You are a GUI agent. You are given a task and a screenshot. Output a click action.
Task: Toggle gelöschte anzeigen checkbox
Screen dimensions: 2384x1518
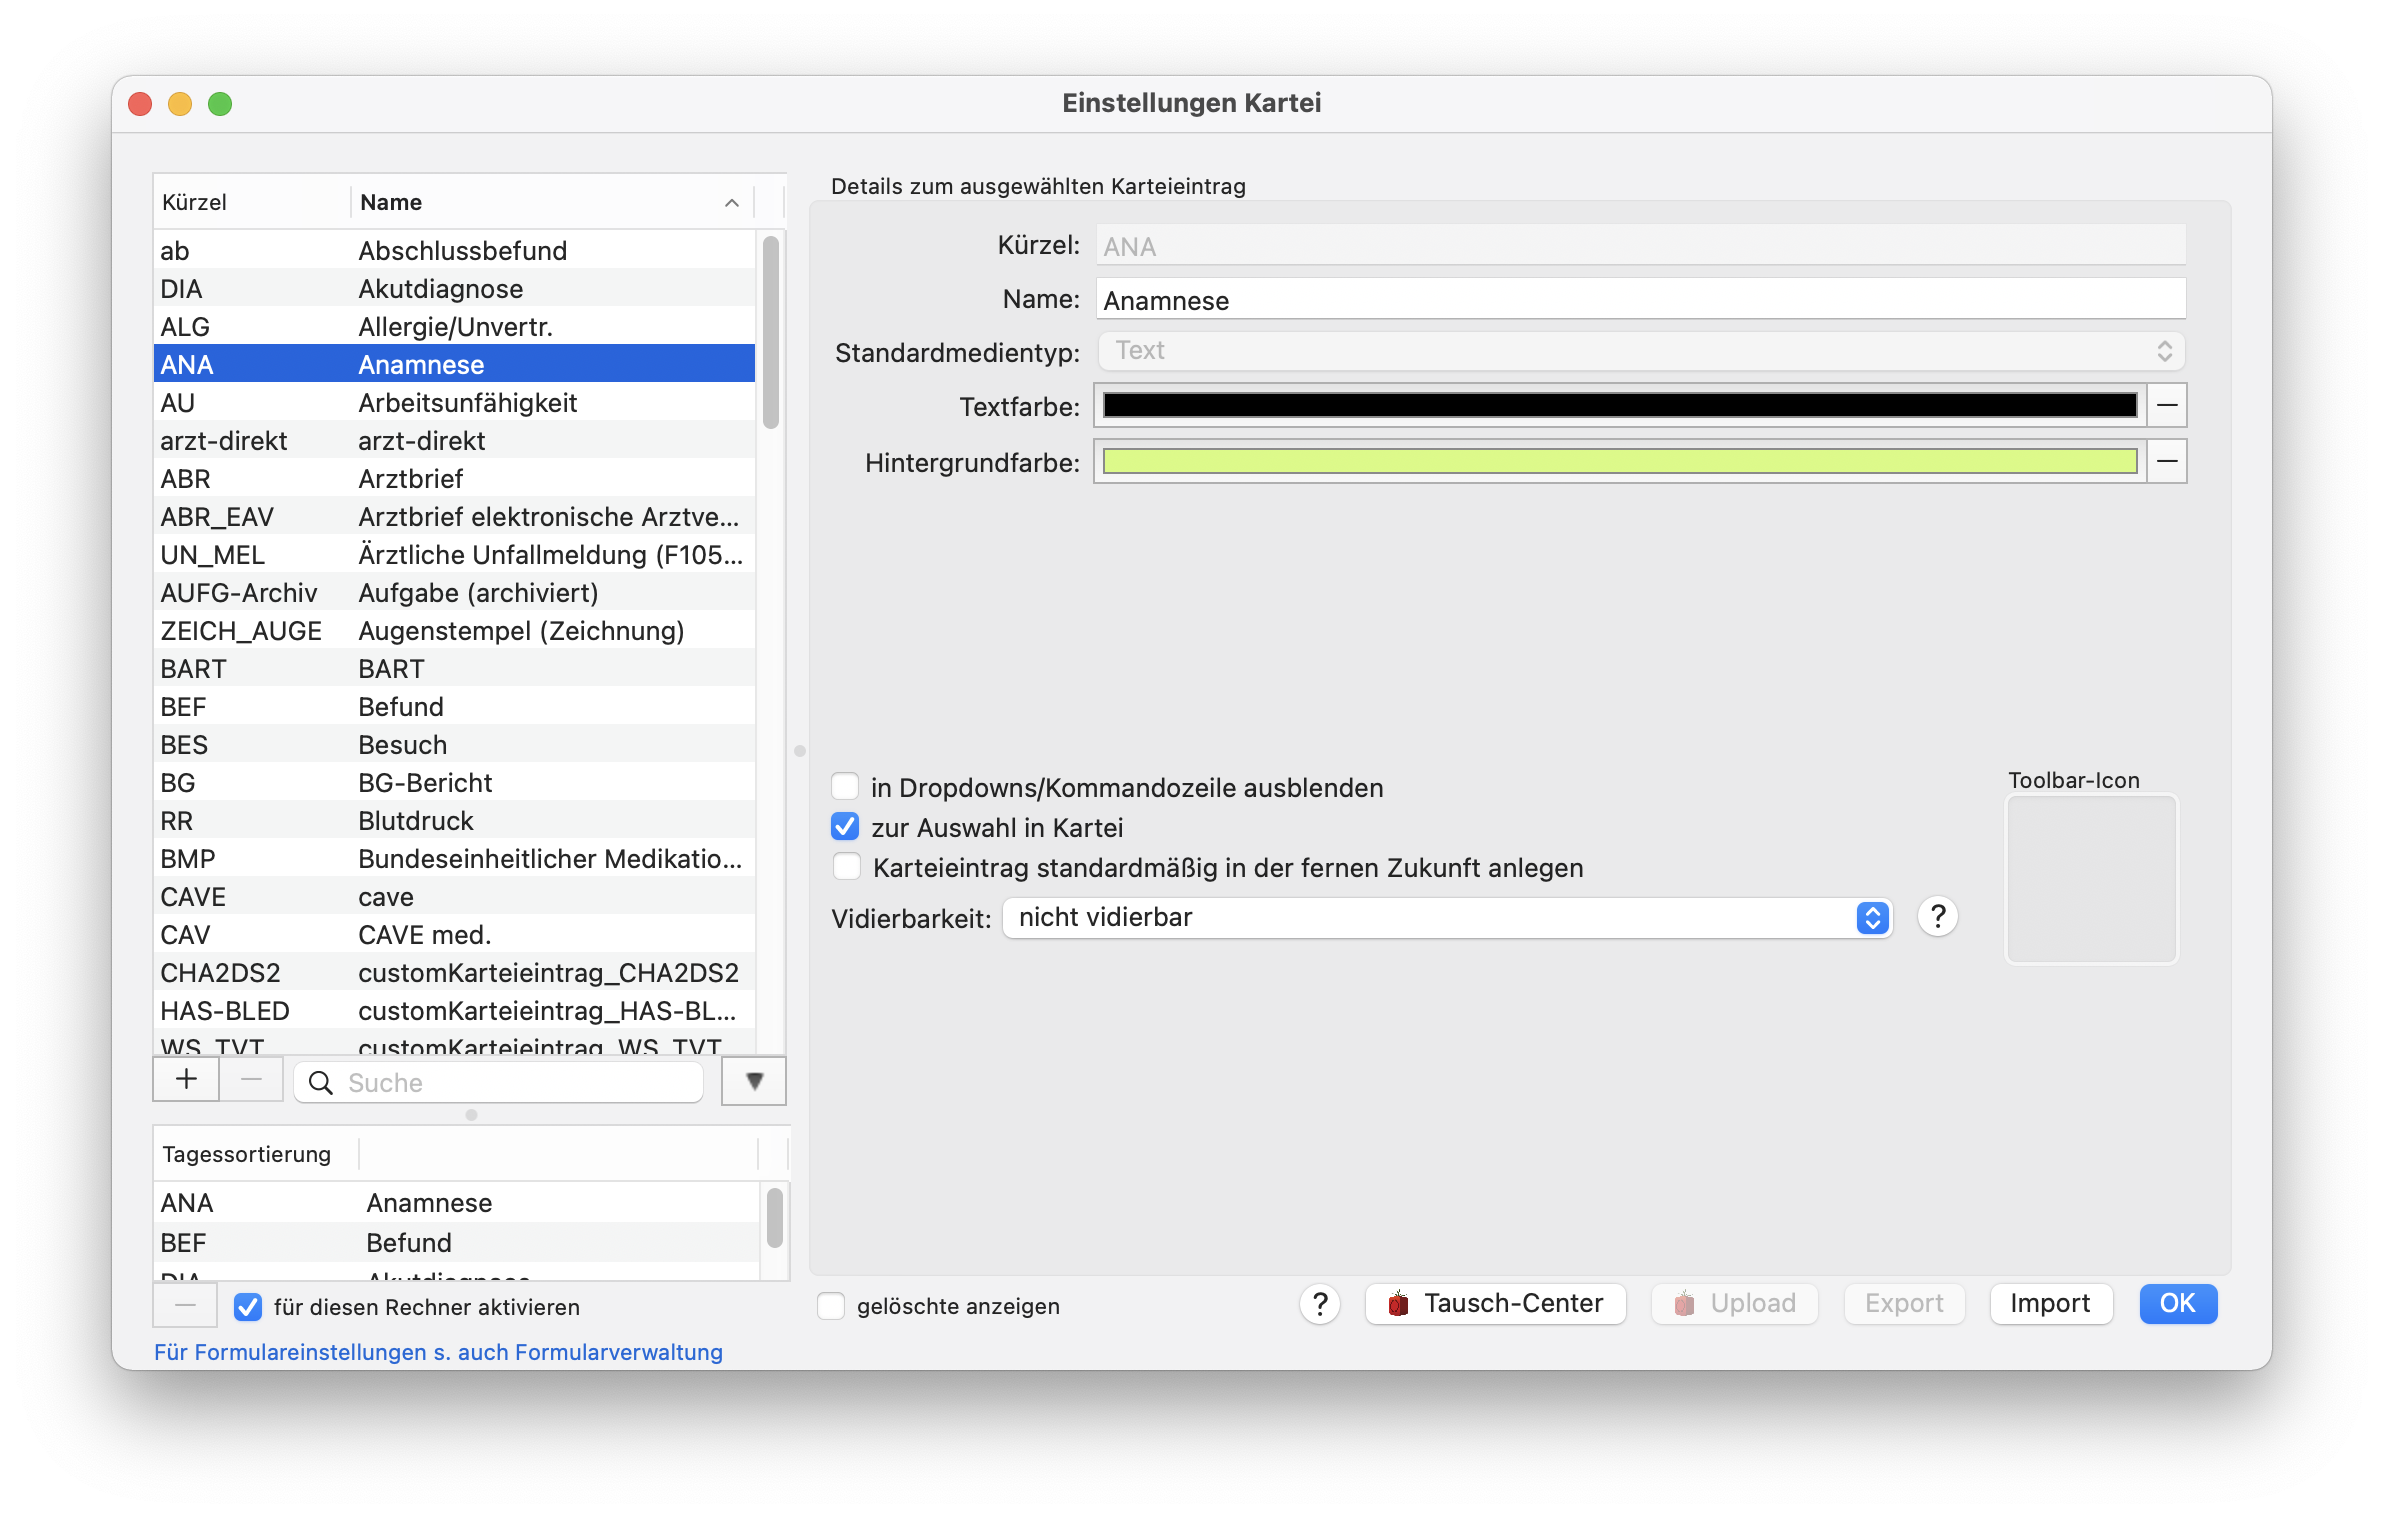(x=831, y=1306)
